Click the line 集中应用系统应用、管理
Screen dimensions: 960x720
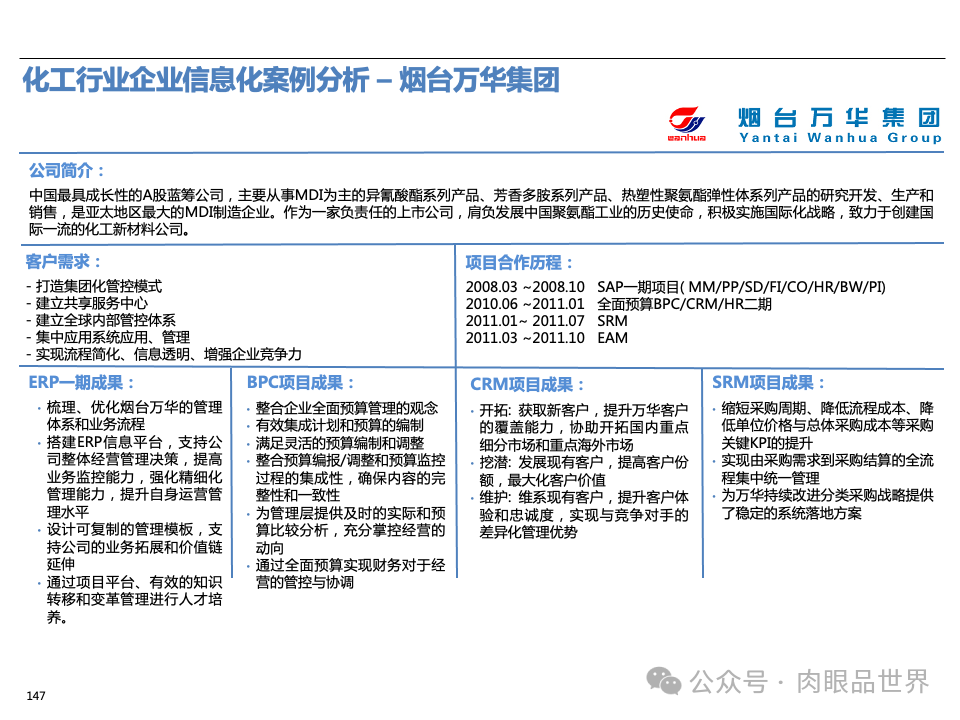(108, 337)
